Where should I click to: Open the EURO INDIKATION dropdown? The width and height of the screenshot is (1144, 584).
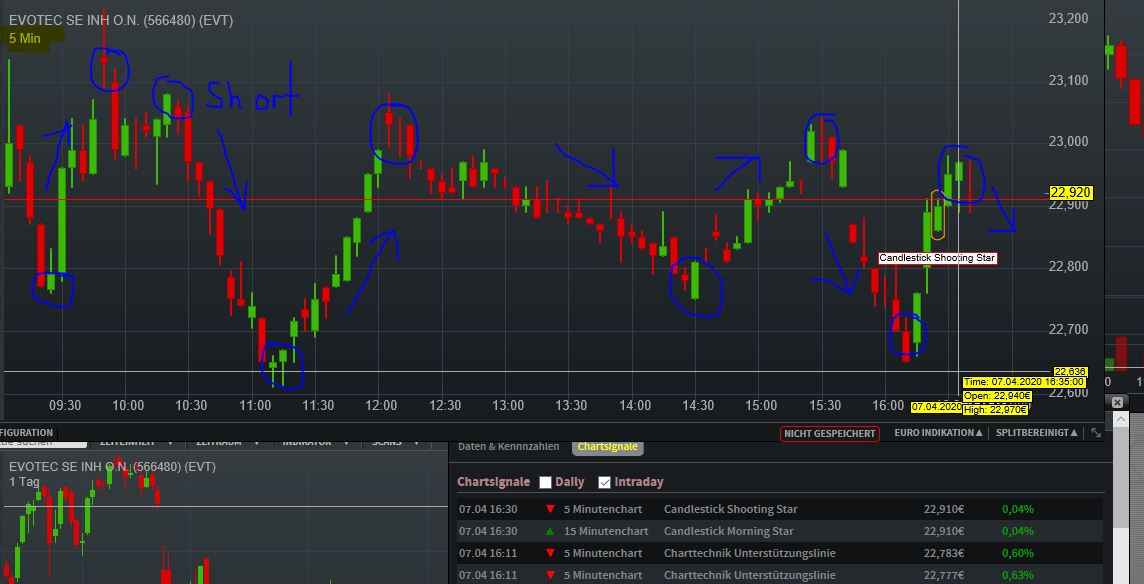pyautogui.click(x=938, y=433)
